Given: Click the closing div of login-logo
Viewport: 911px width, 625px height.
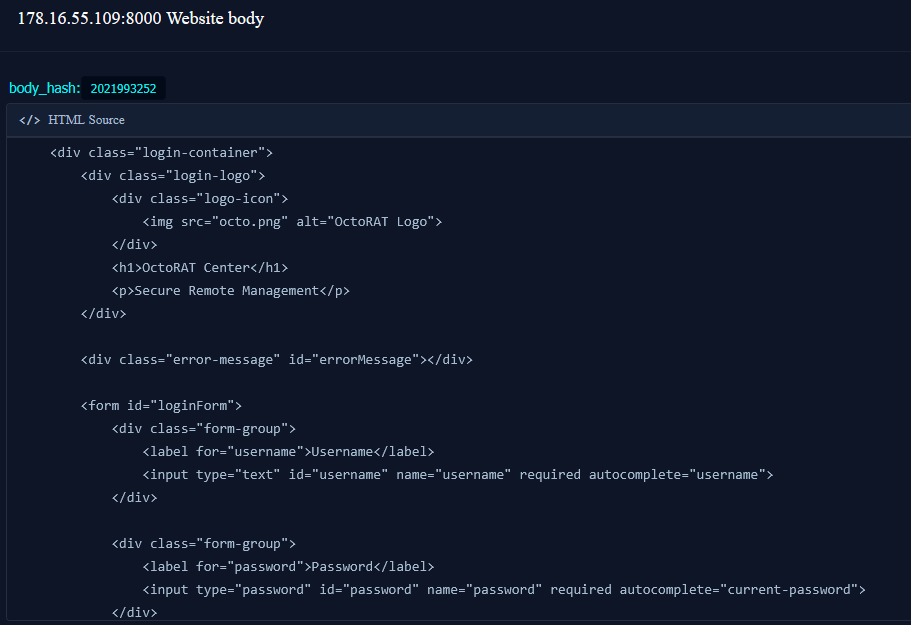Looking at the screenshot, I should point(103,313).
